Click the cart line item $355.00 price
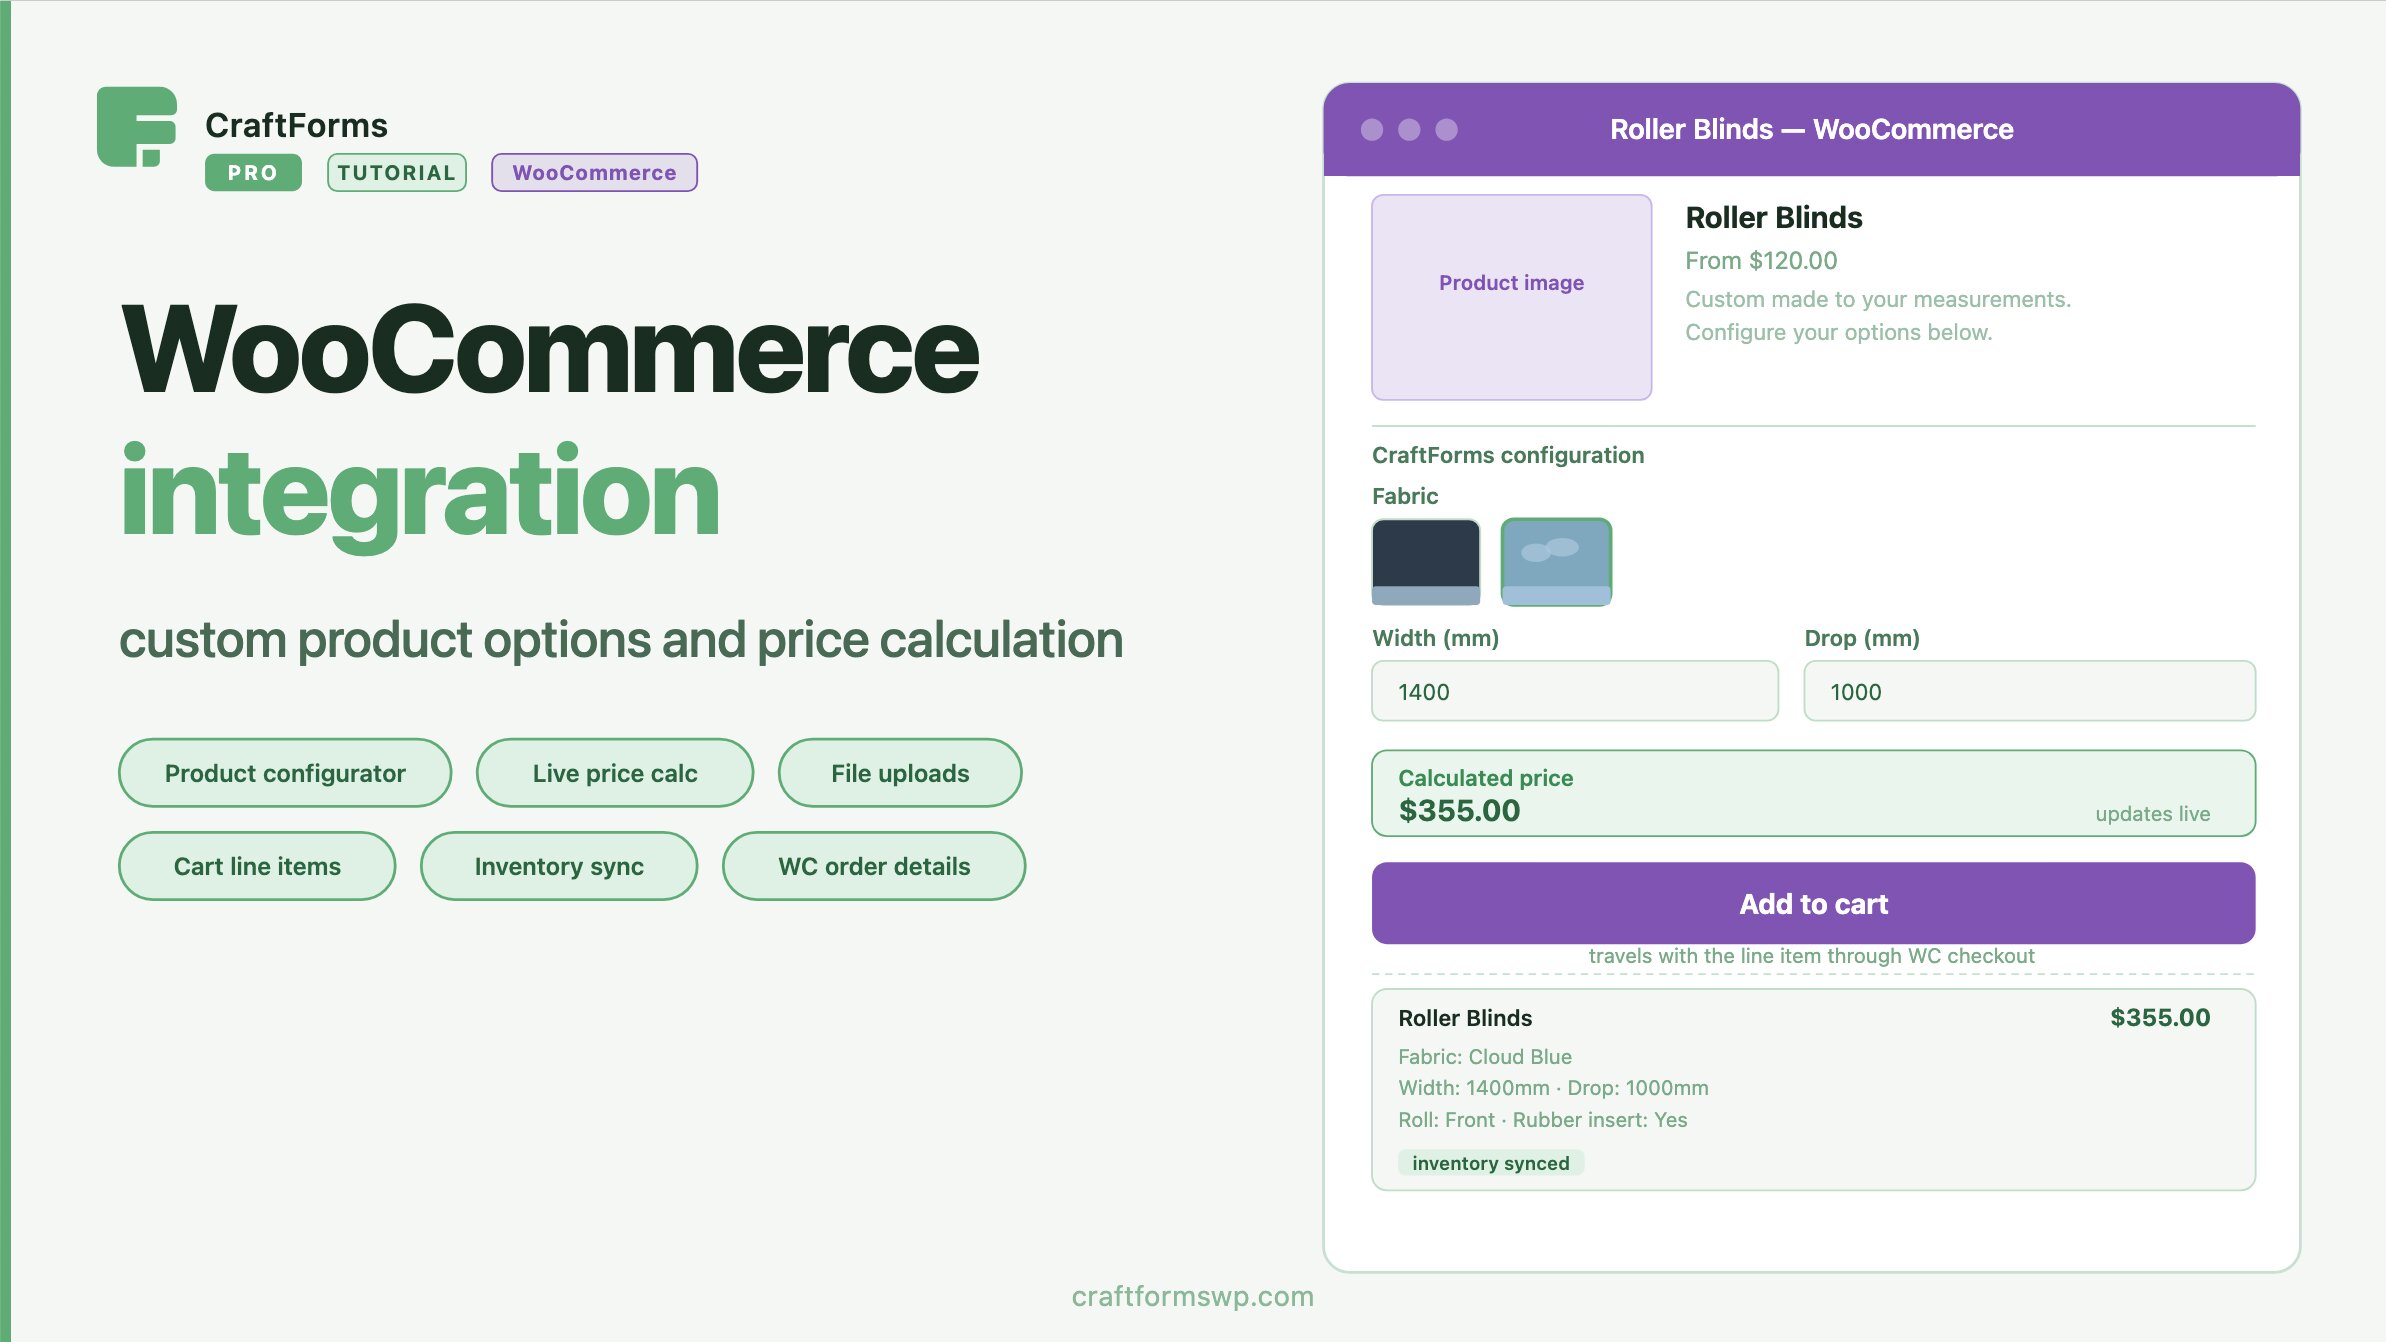Image resolution: width=2386 pixels, height=1342 pixels. 2160,1018
